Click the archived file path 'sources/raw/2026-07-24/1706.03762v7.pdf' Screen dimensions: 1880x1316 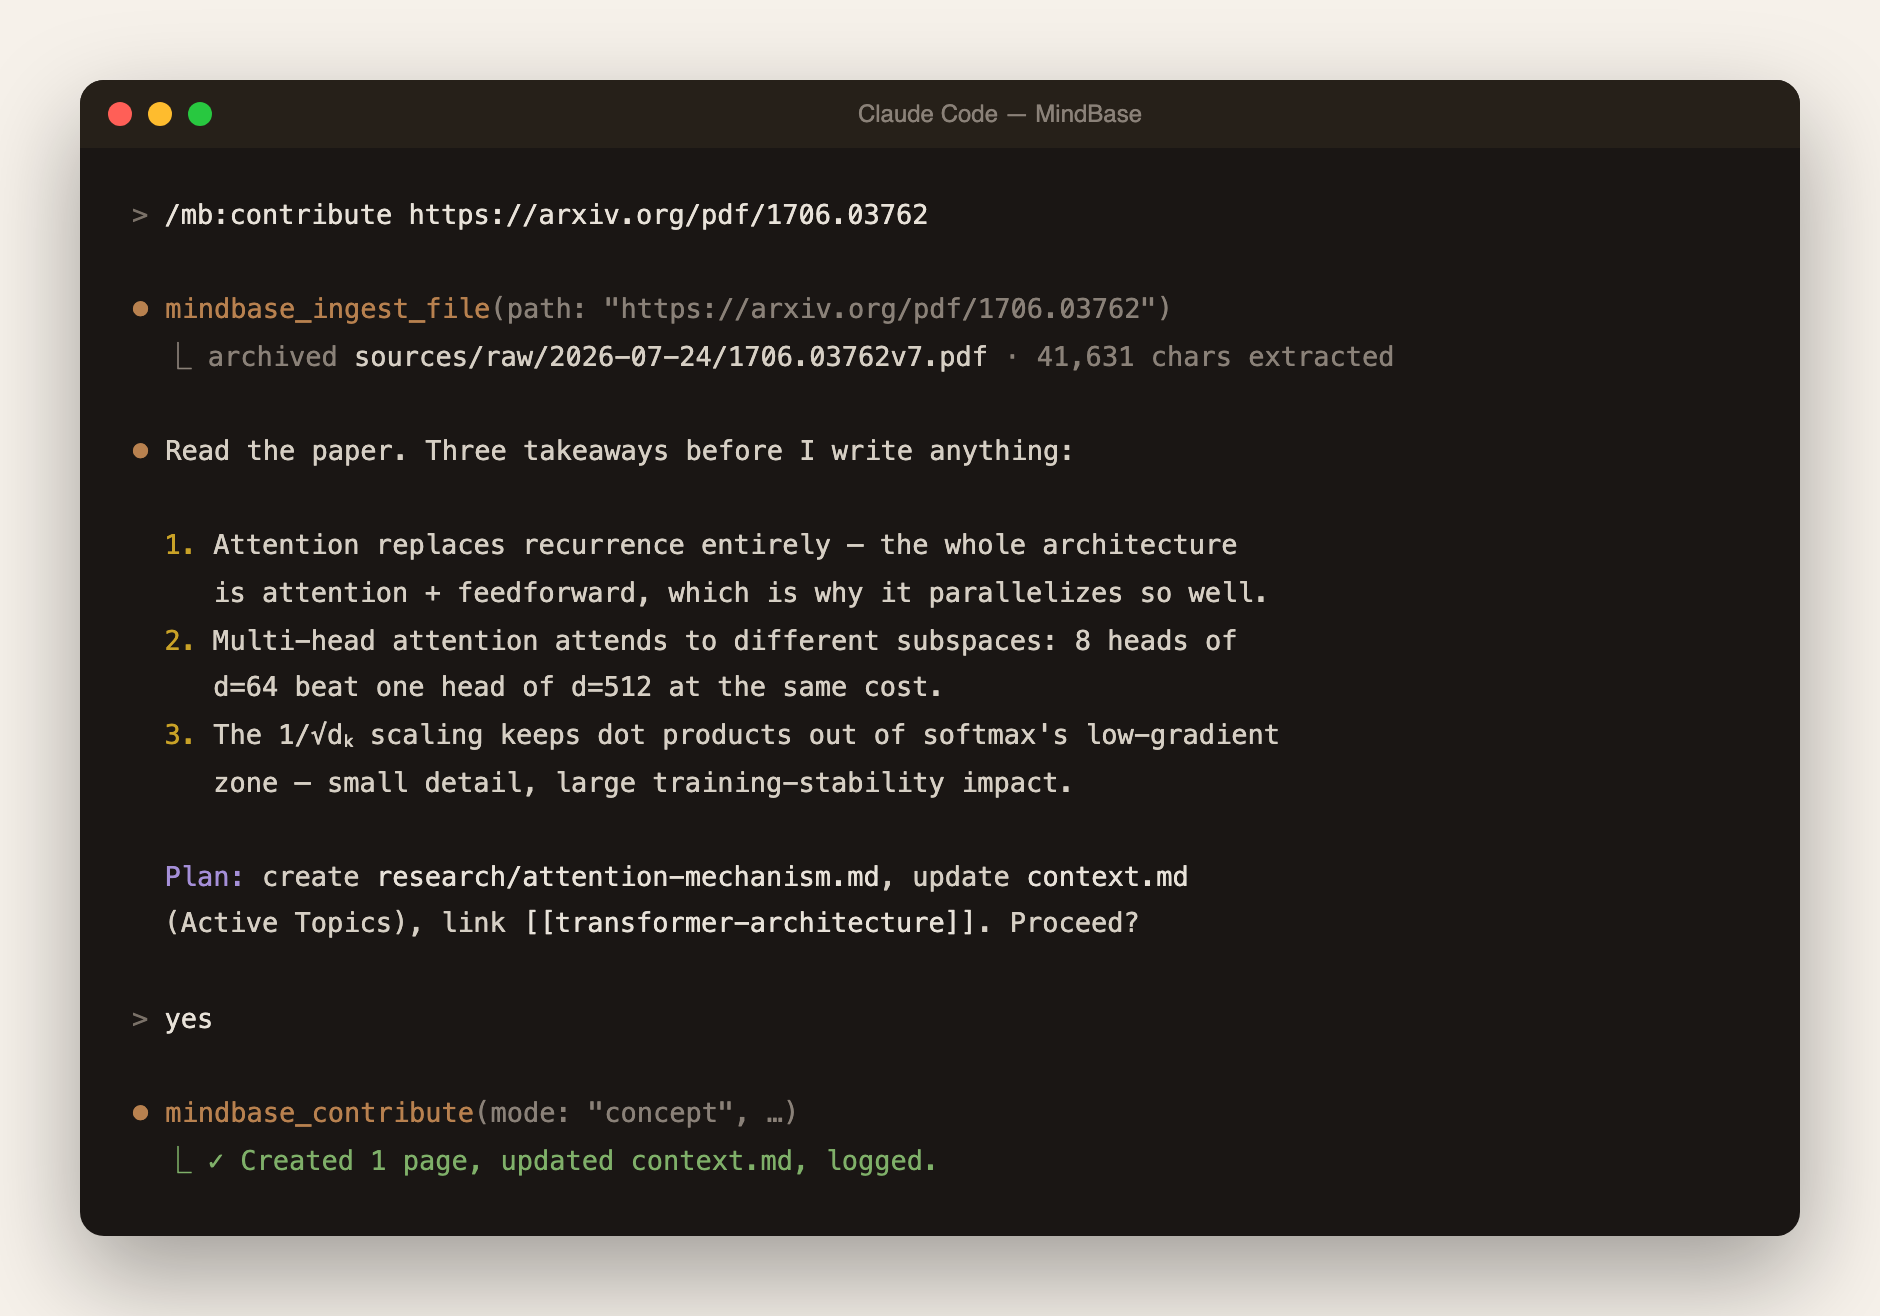[670, 357]
